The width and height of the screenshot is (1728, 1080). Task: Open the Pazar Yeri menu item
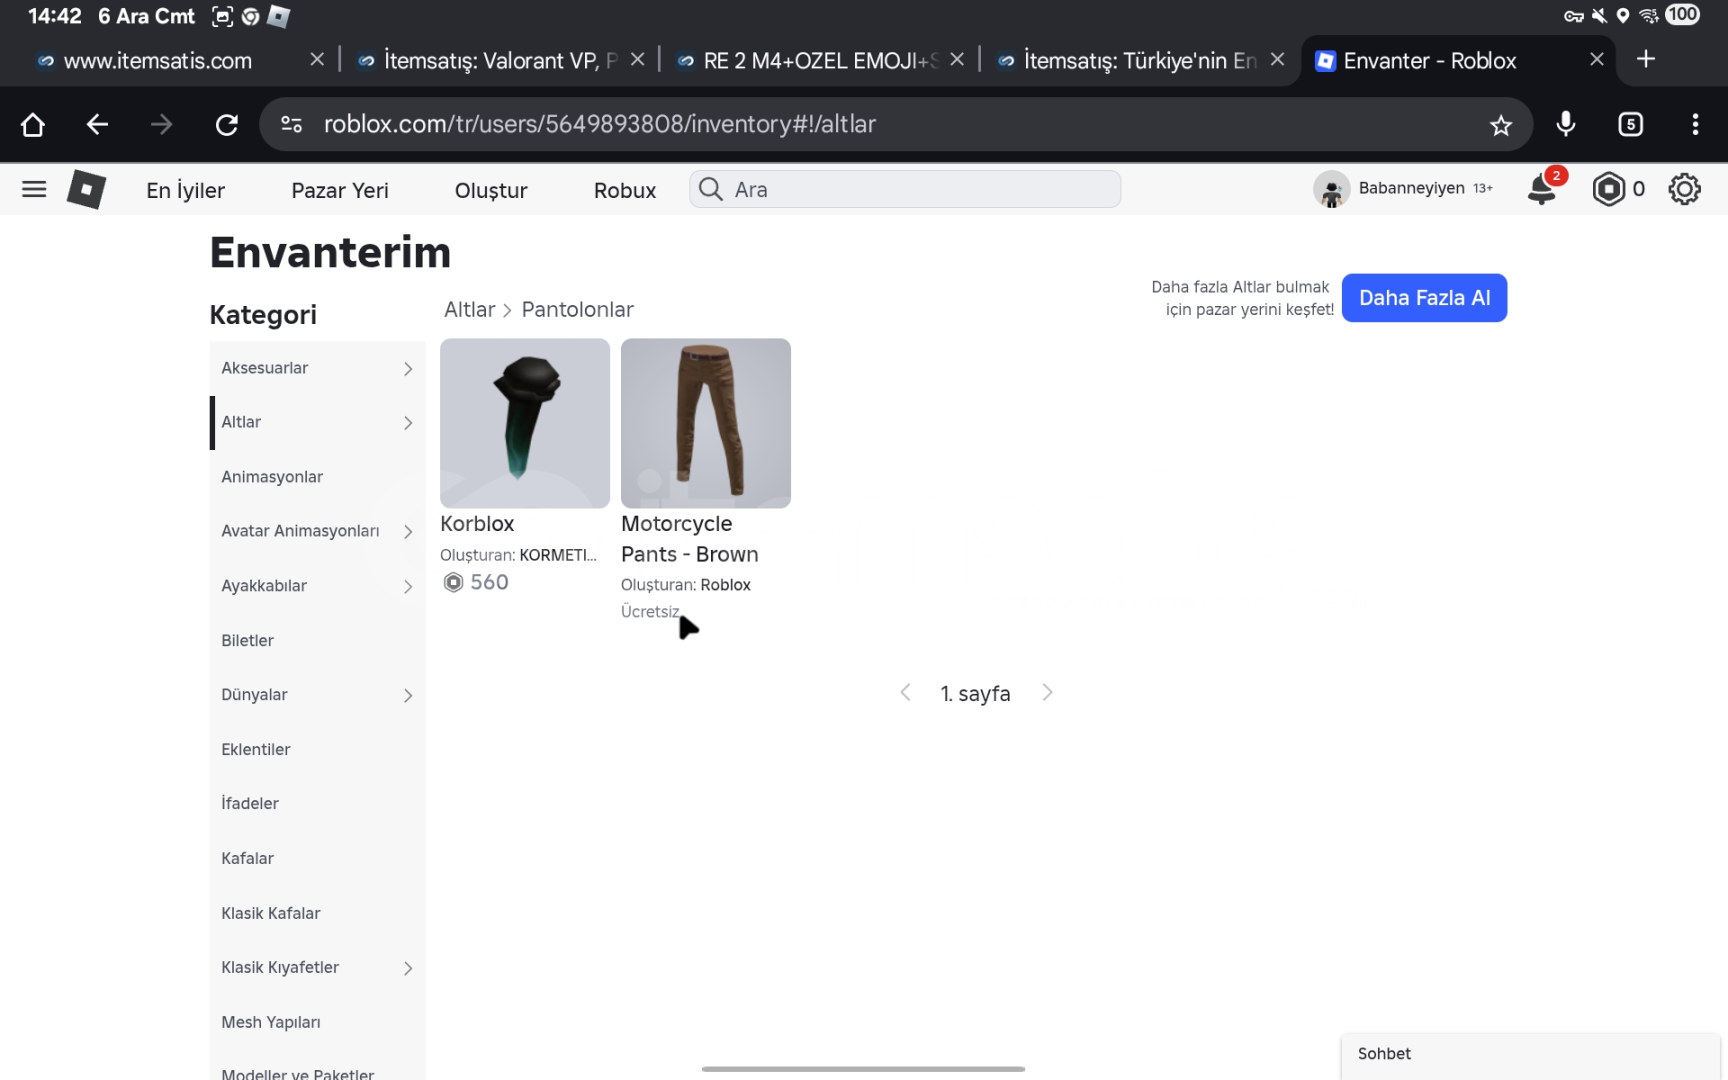point(340,190)
